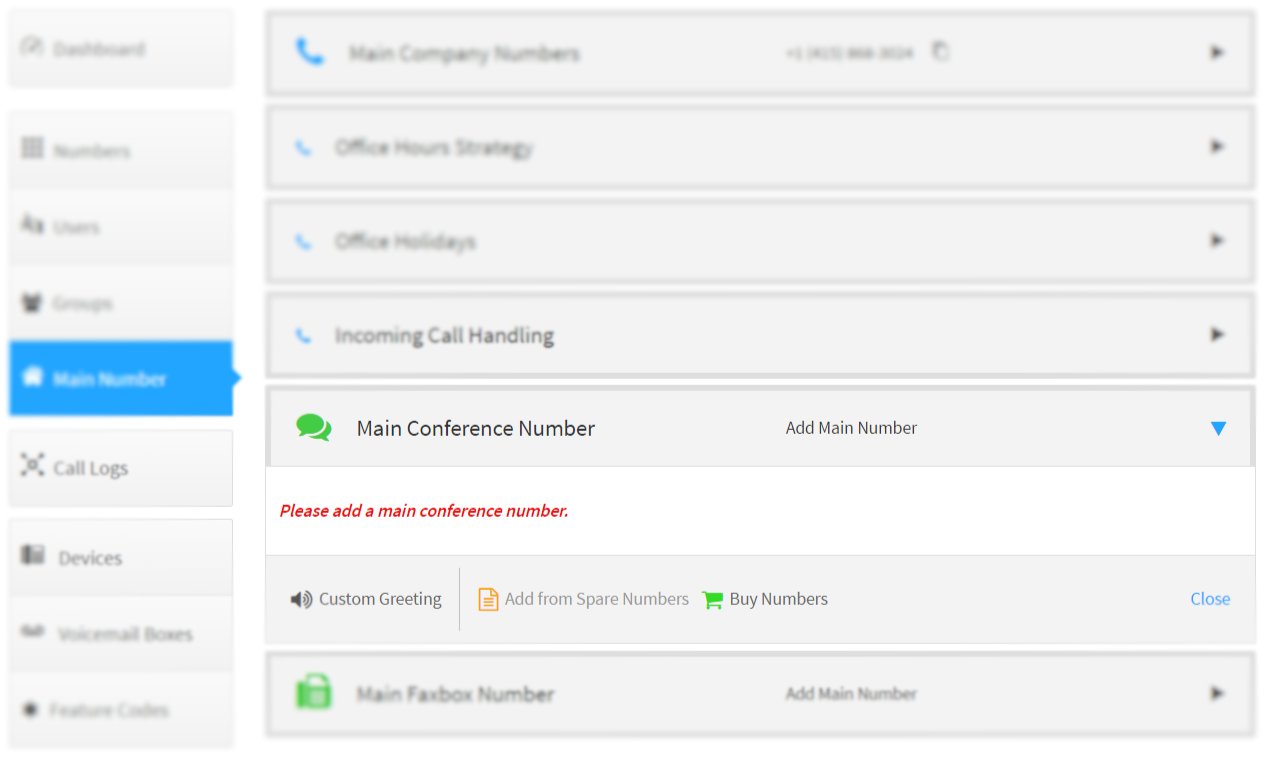The image size is (1275, 761).
Task: Copy the main company phone number
Action: click(x=940, y=51)
